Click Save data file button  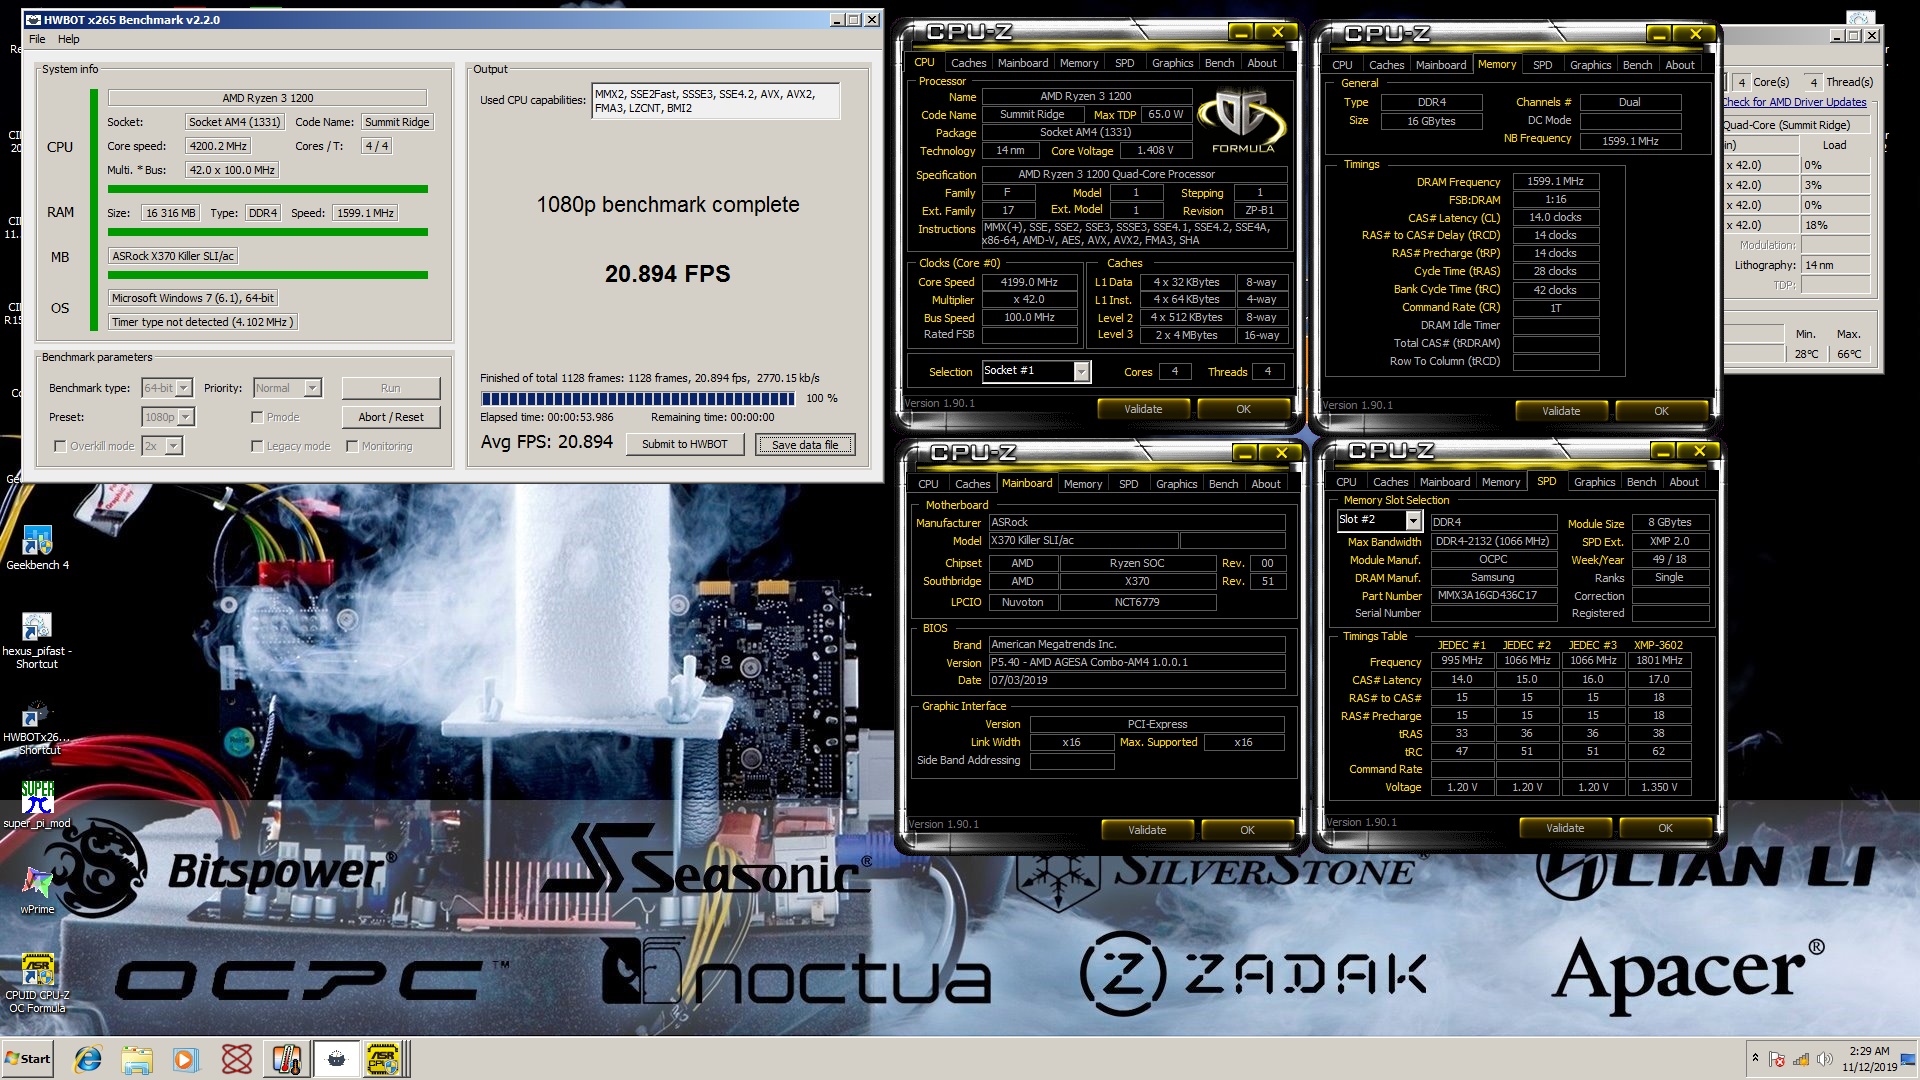pos(805,444)
